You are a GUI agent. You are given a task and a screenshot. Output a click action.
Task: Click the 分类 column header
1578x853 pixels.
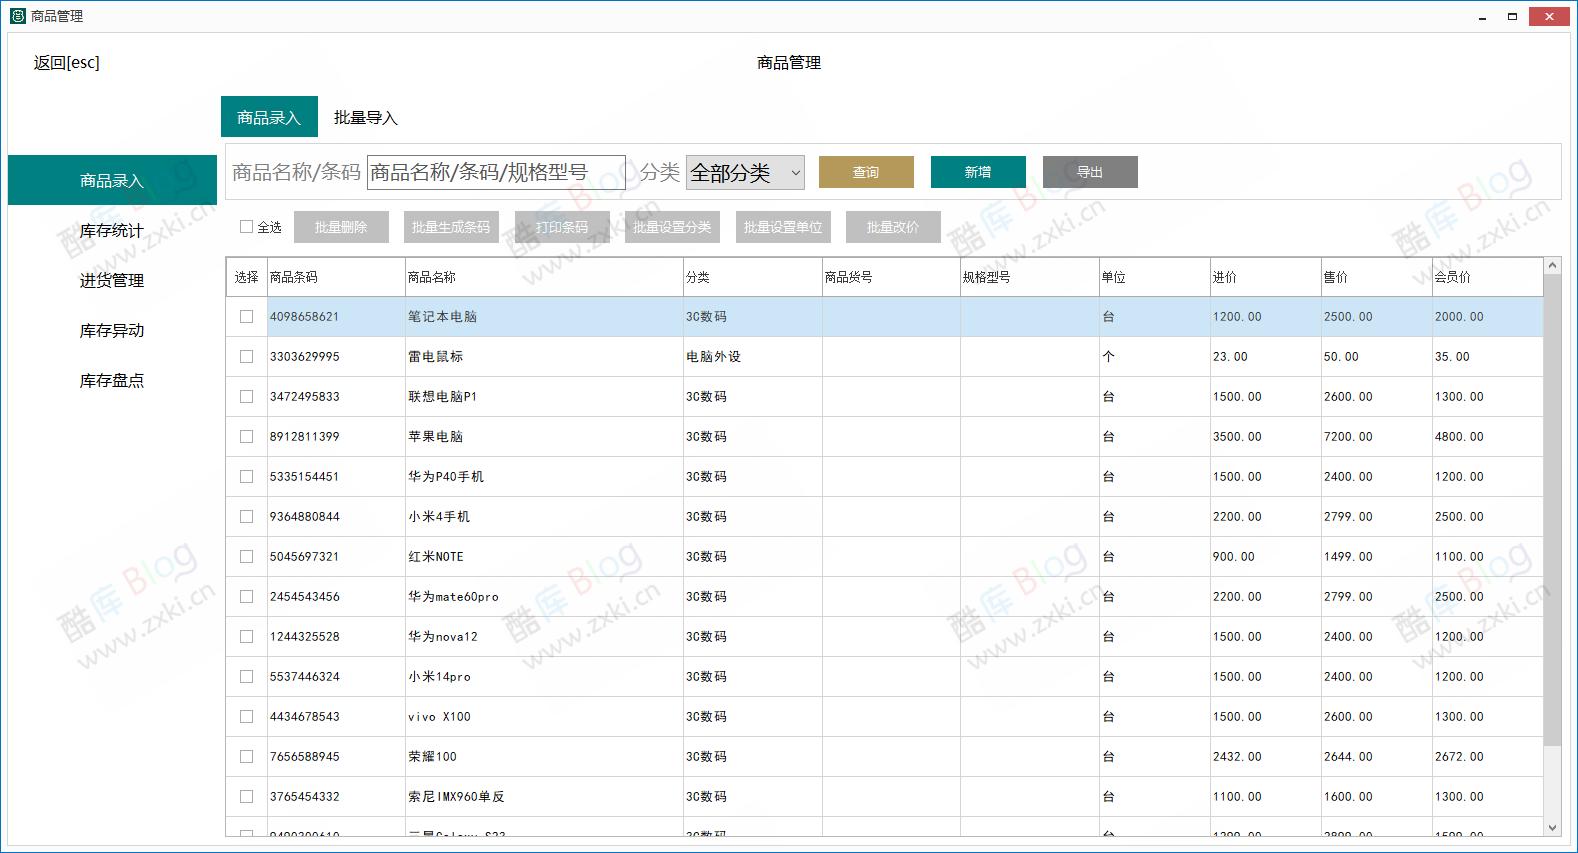coord(752,277)
